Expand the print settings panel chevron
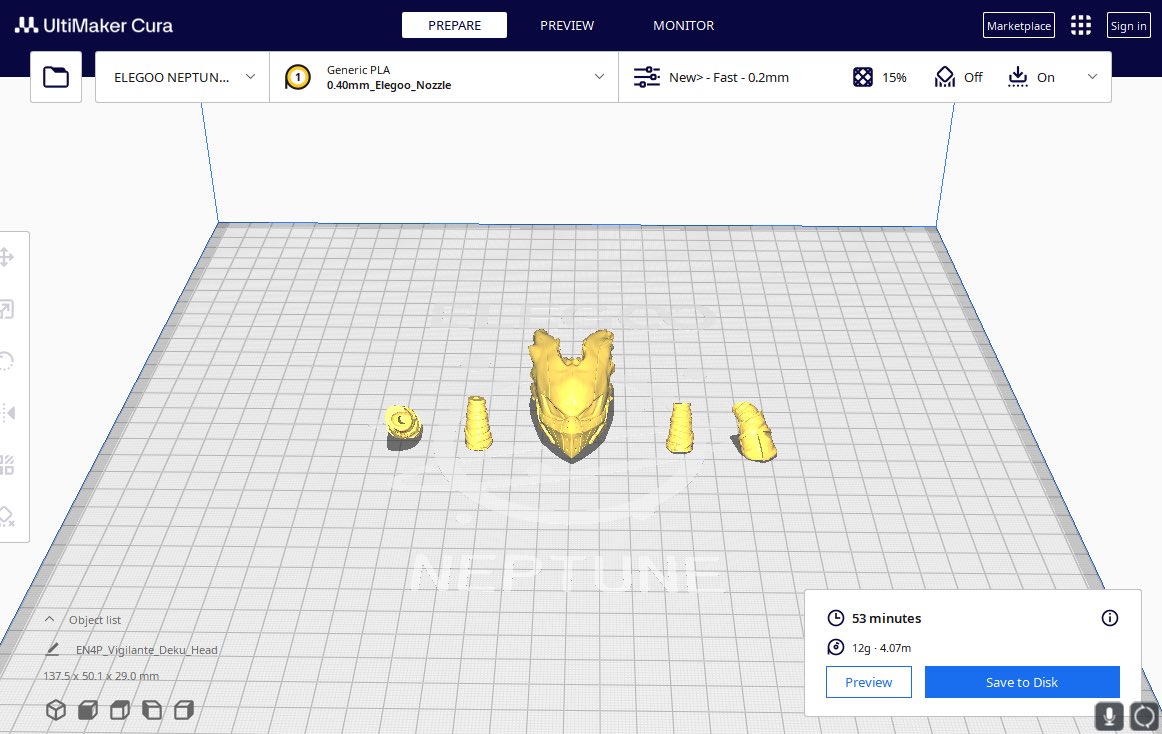 (x=1092, y=76)
